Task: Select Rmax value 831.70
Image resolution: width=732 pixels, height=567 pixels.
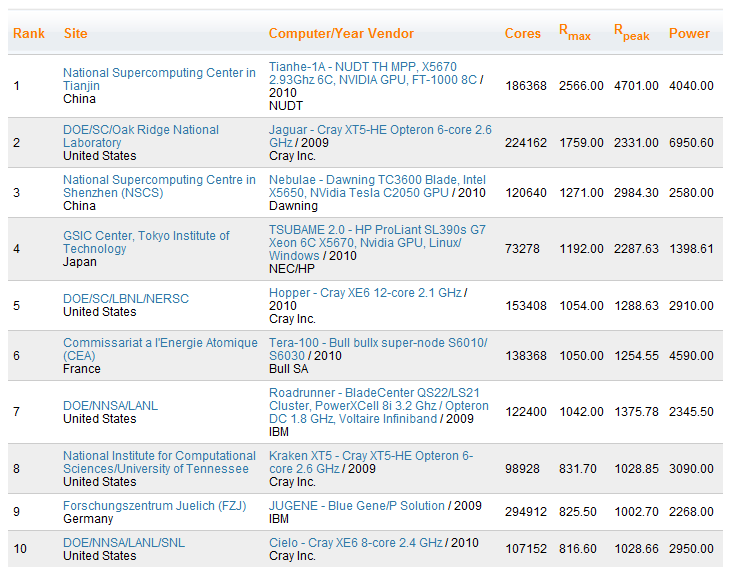Action: [578, 469]
